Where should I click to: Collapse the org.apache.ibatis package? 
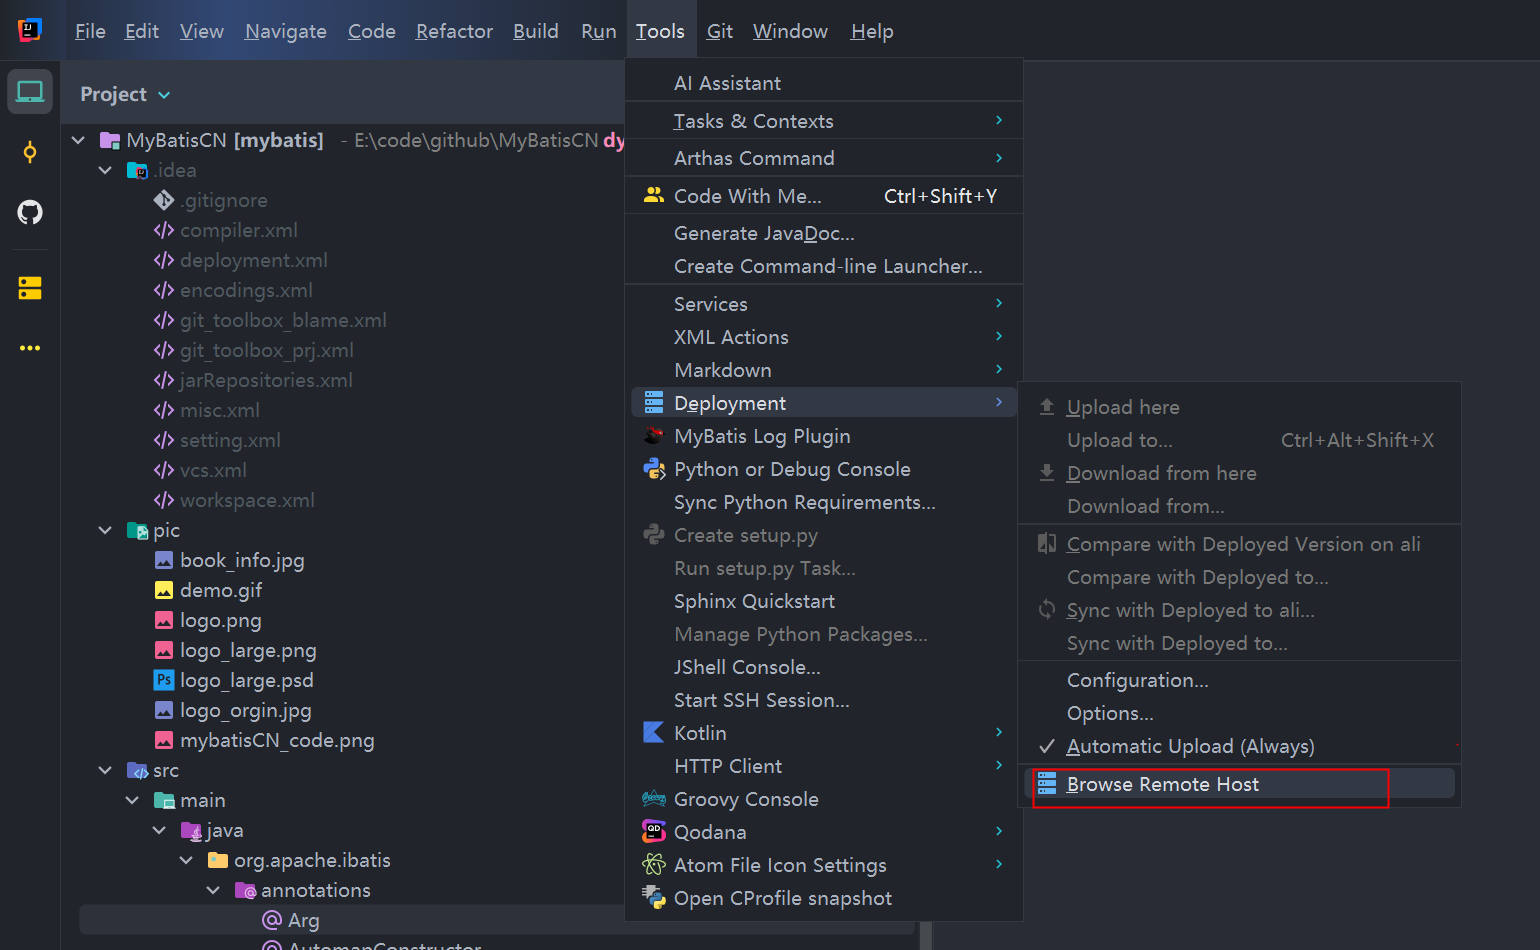pos(187,860)
